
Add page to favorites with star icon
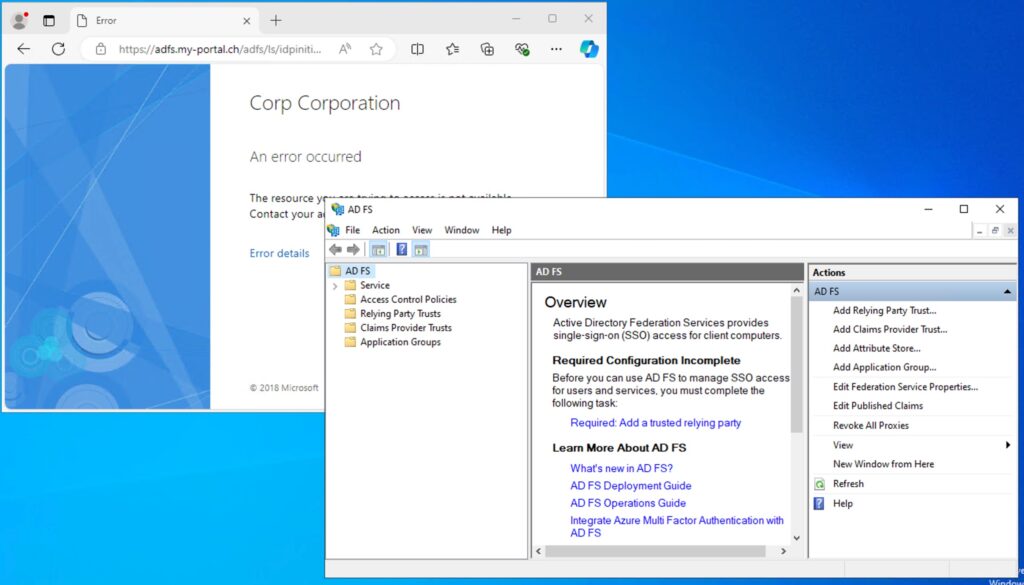tap(376, 49)
